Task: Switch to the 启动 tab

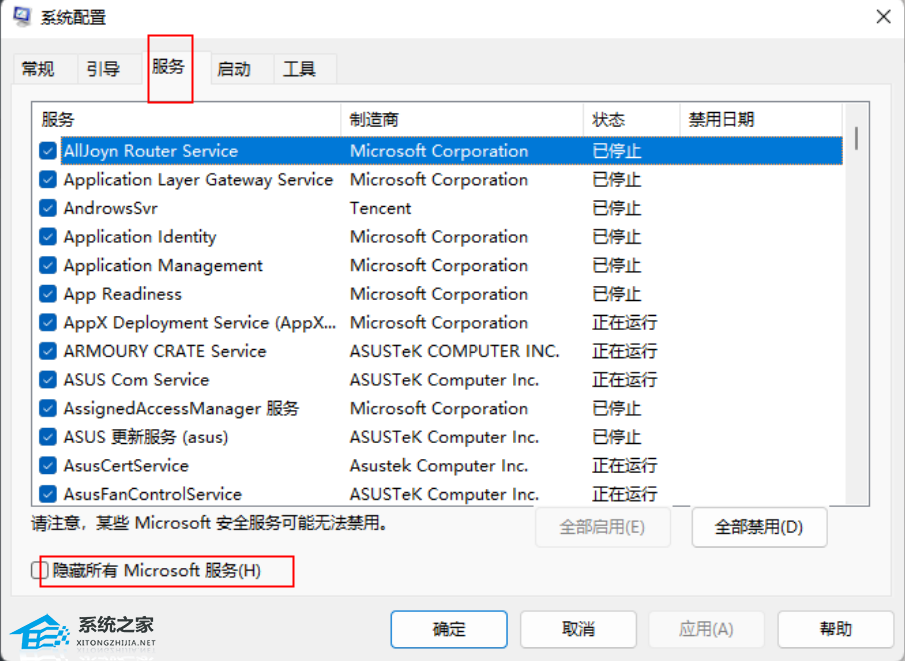Action: 234,69
